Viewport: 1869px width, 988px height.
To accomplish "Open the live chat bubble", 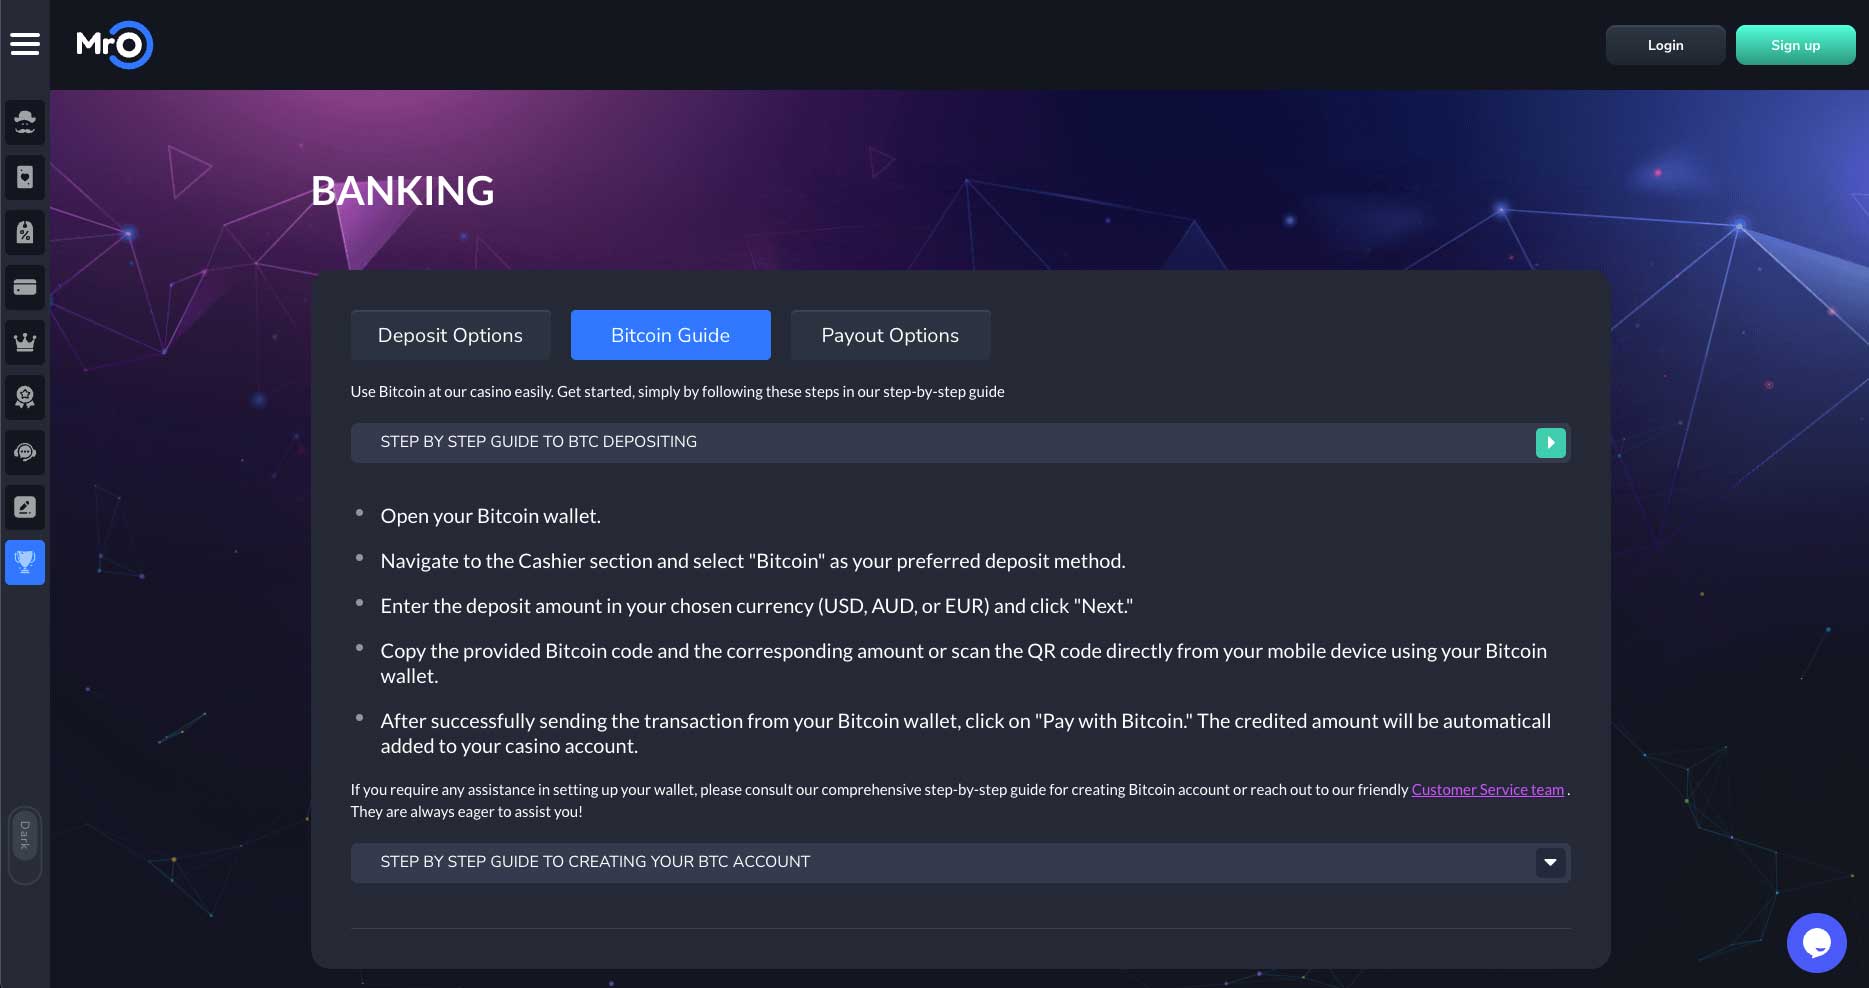I will (x=1816, y=942).
